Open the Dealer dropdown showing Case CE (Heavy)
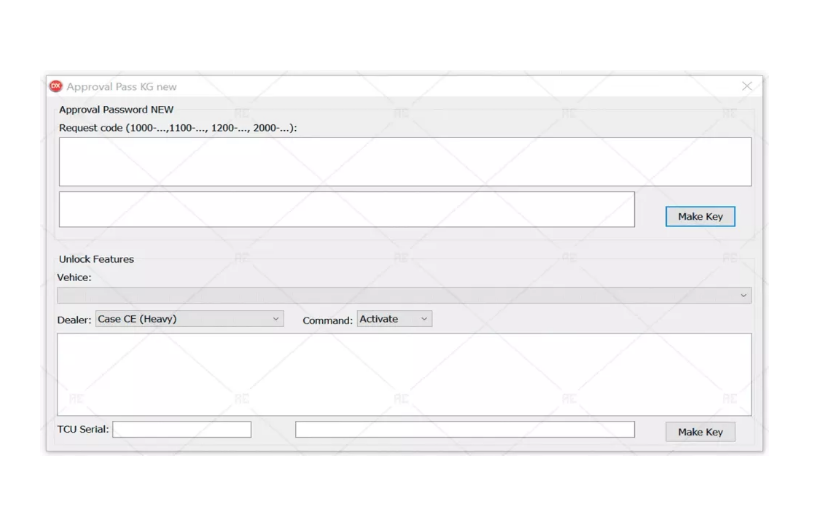Screen dimensions: 824x515 [189, 319]
